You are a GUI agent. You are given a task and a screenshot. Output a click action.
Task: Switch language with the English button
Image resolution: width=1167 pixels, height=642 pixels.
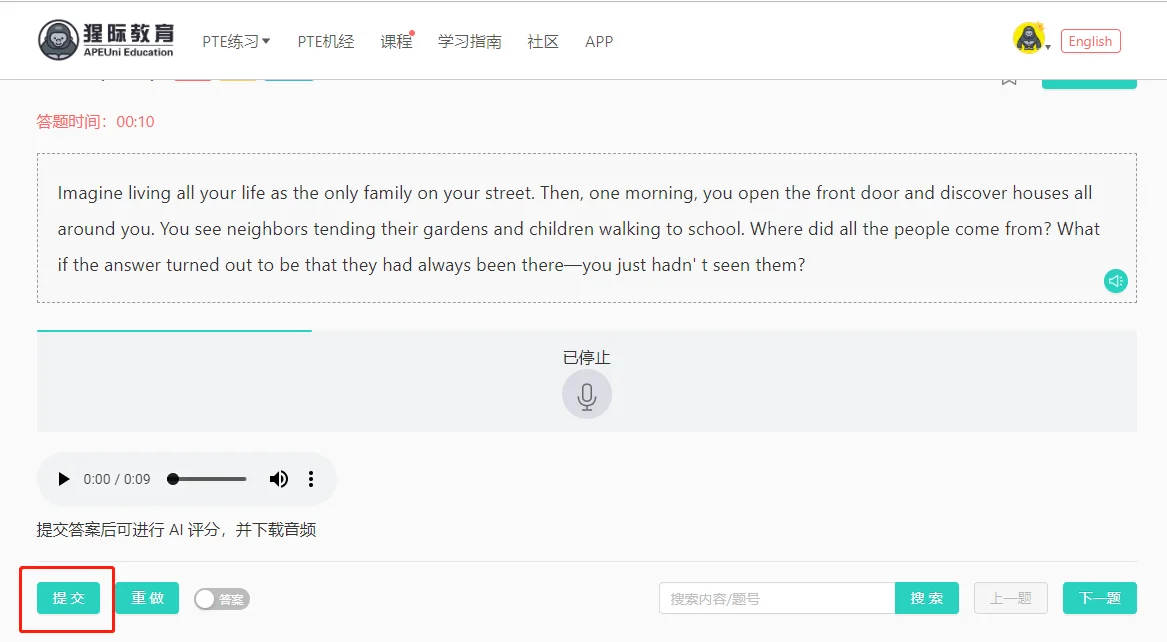(x=1090, y=41)
